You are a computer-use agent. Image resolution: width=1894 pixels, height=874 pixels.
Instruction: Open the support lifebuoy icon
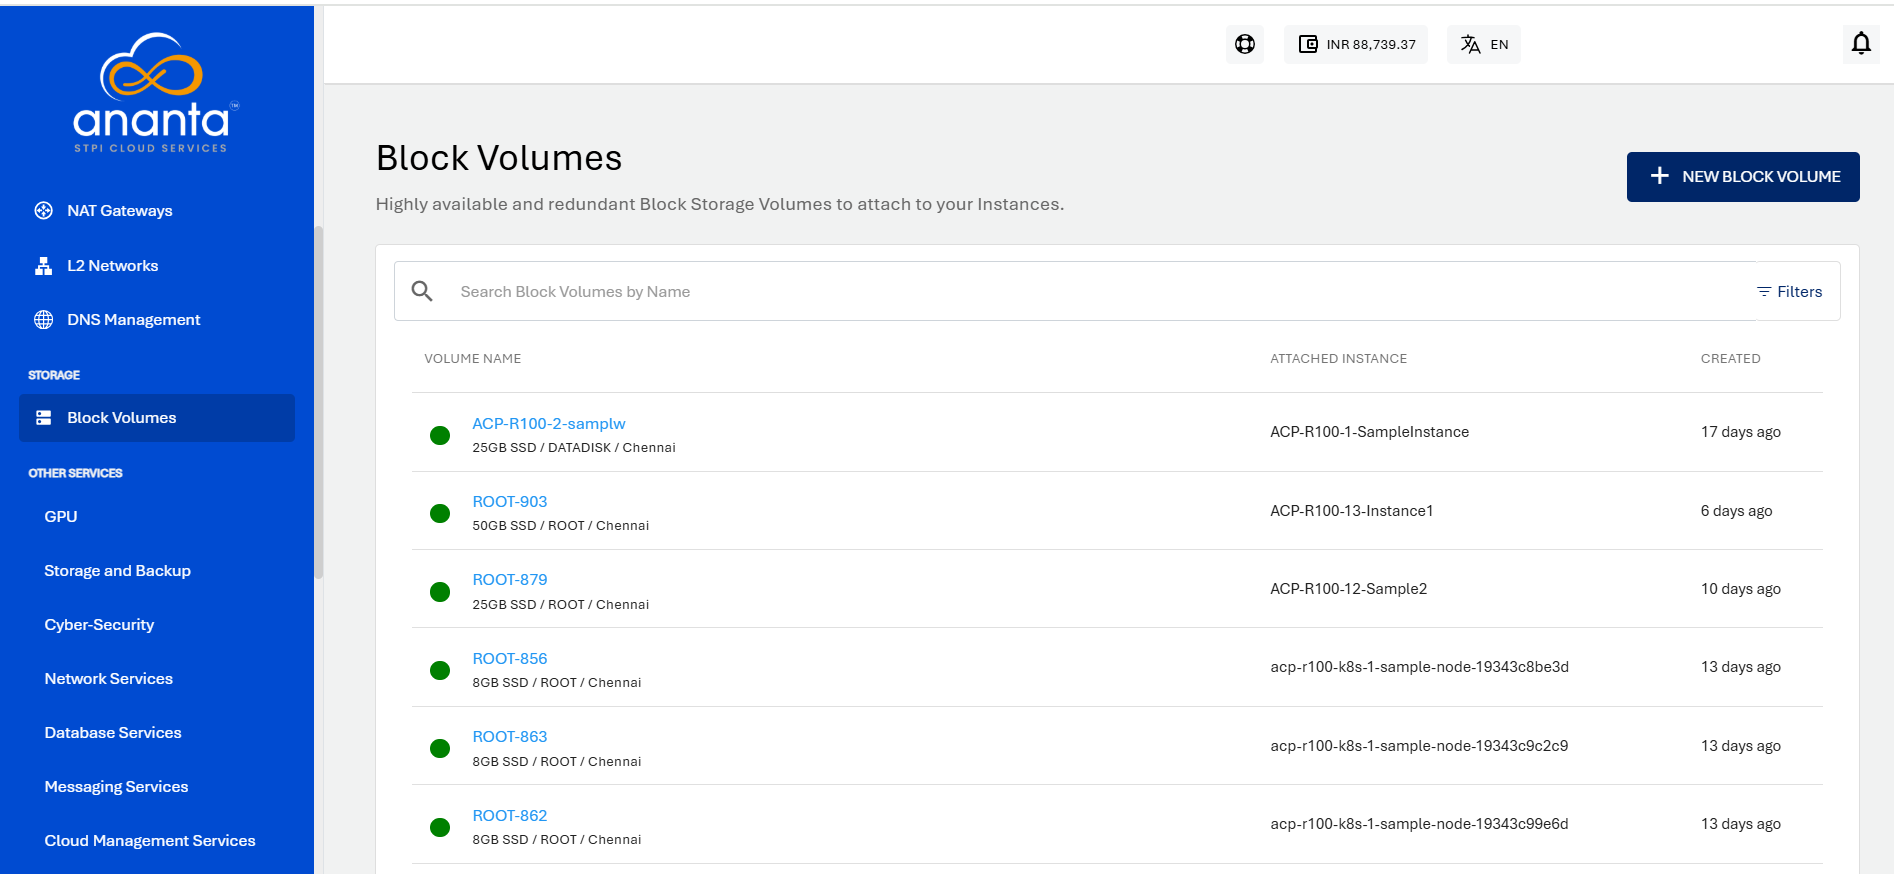(1245, 44)
